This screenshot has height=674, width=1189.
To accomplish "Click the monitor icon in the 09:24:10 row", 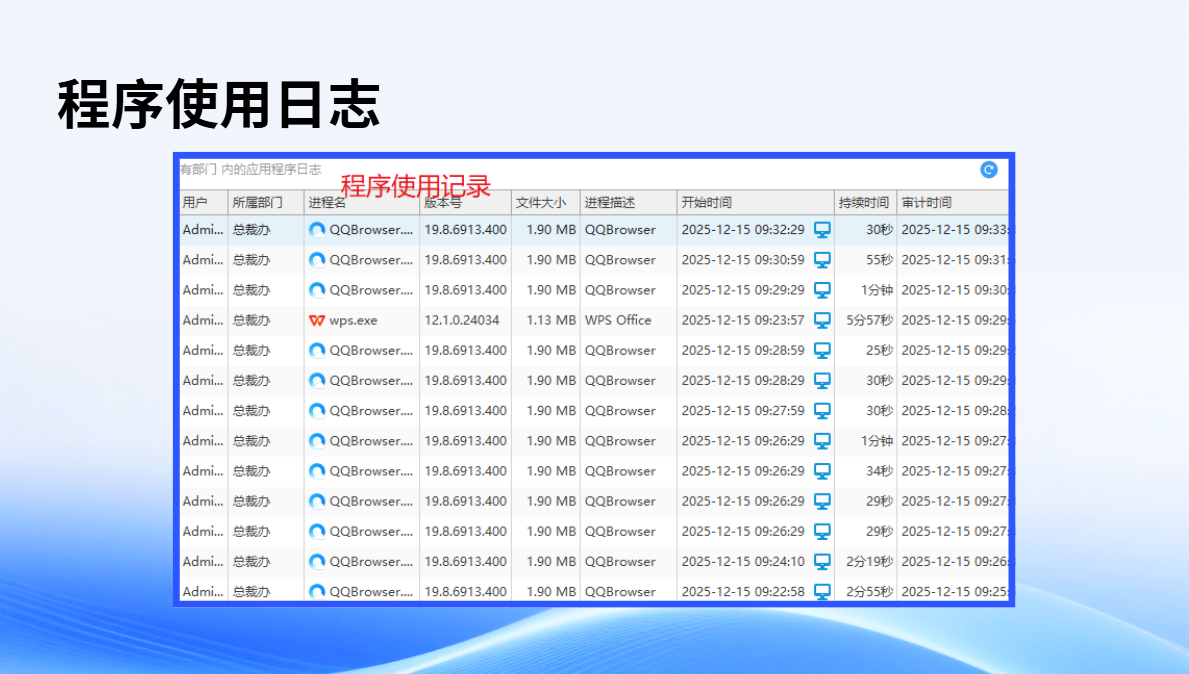I will coord(822,562).
